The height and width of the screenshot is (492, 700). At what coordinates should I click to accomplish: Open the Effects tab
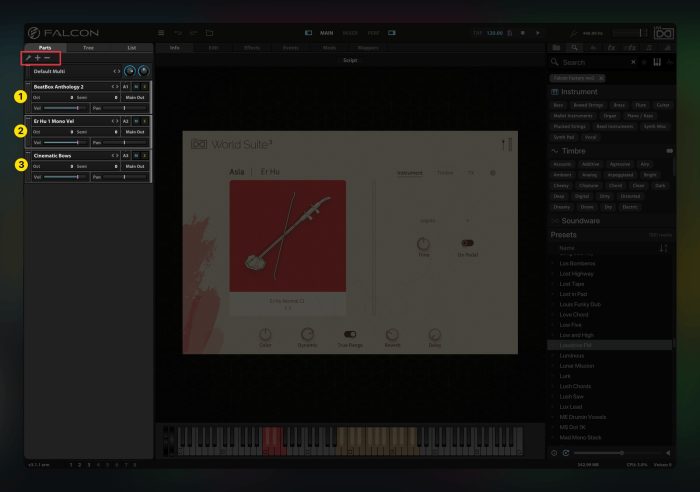click(x=252, y=48)
